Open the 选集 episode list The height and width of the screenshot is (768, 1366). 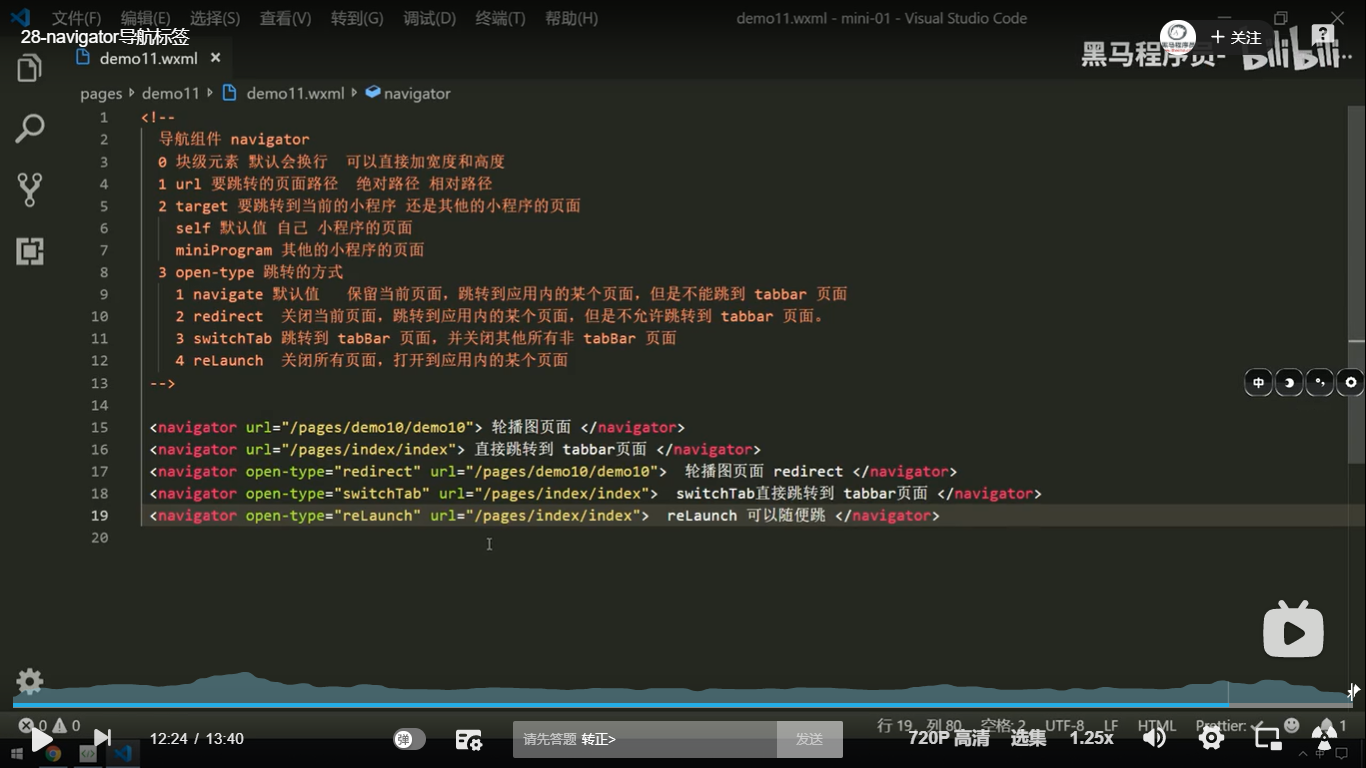click(x=1028, y=738)
